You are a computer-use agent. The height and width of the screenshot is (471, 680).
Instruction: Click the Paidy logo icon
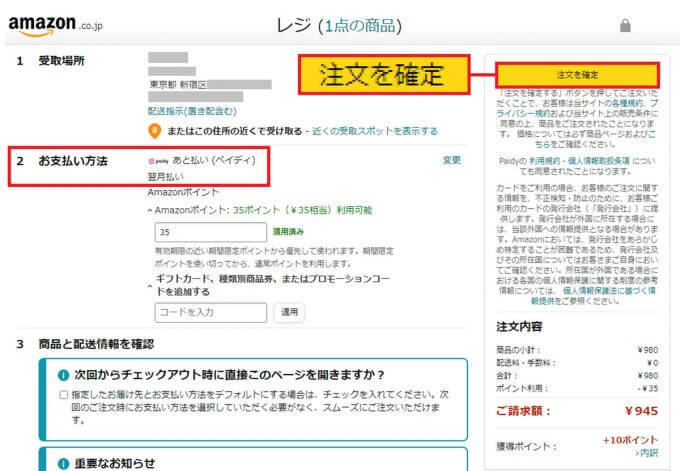pos(158,161)
